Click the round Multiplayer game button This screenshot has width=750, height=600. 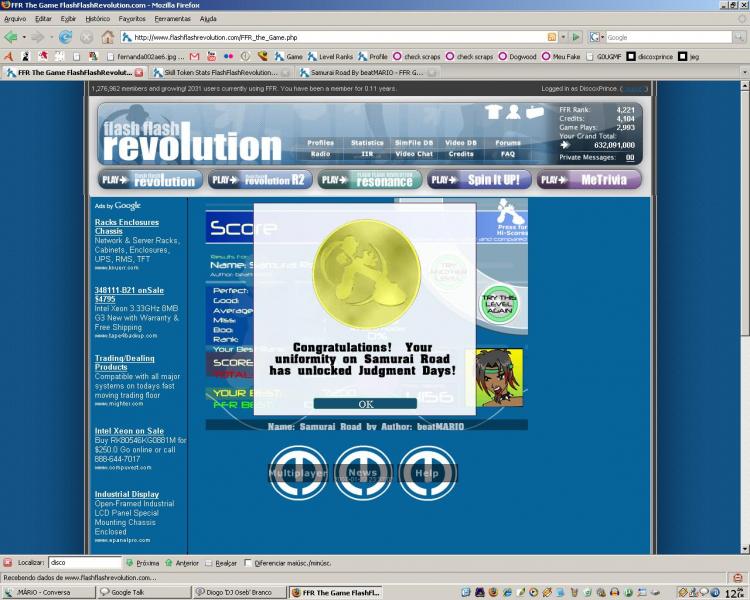tap(298, 473)
